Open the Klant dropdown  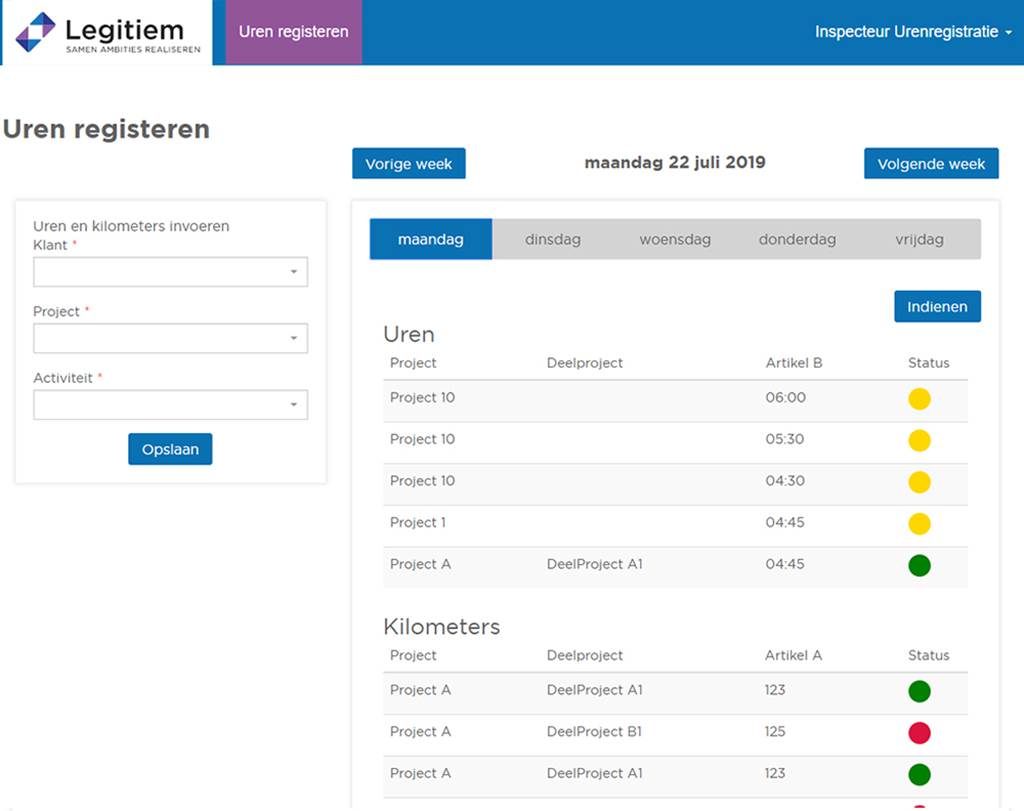170,272
